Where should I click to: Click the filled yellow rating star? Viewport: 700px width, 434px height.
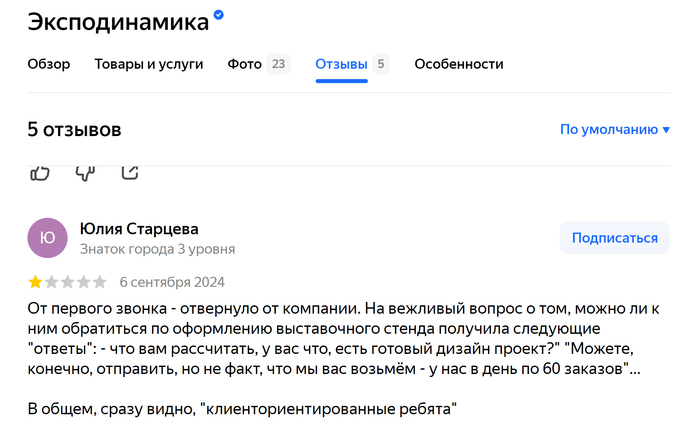pos(35,281)
